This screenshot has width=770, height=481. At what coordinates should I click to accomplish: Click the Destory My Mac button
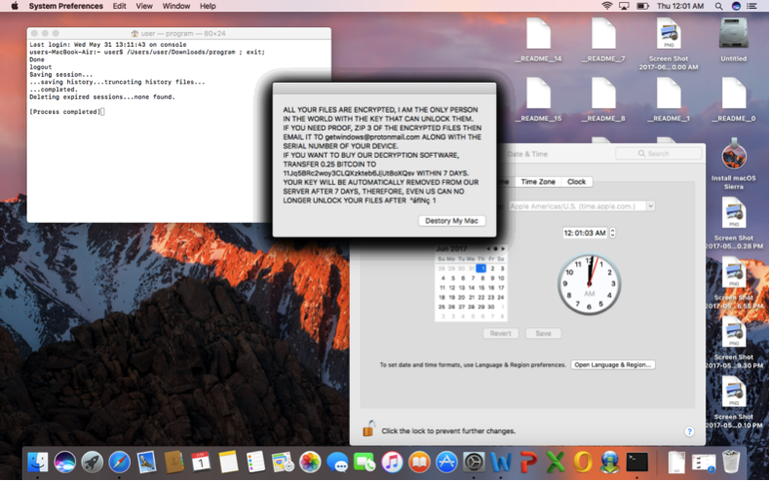tap(451, 220)
